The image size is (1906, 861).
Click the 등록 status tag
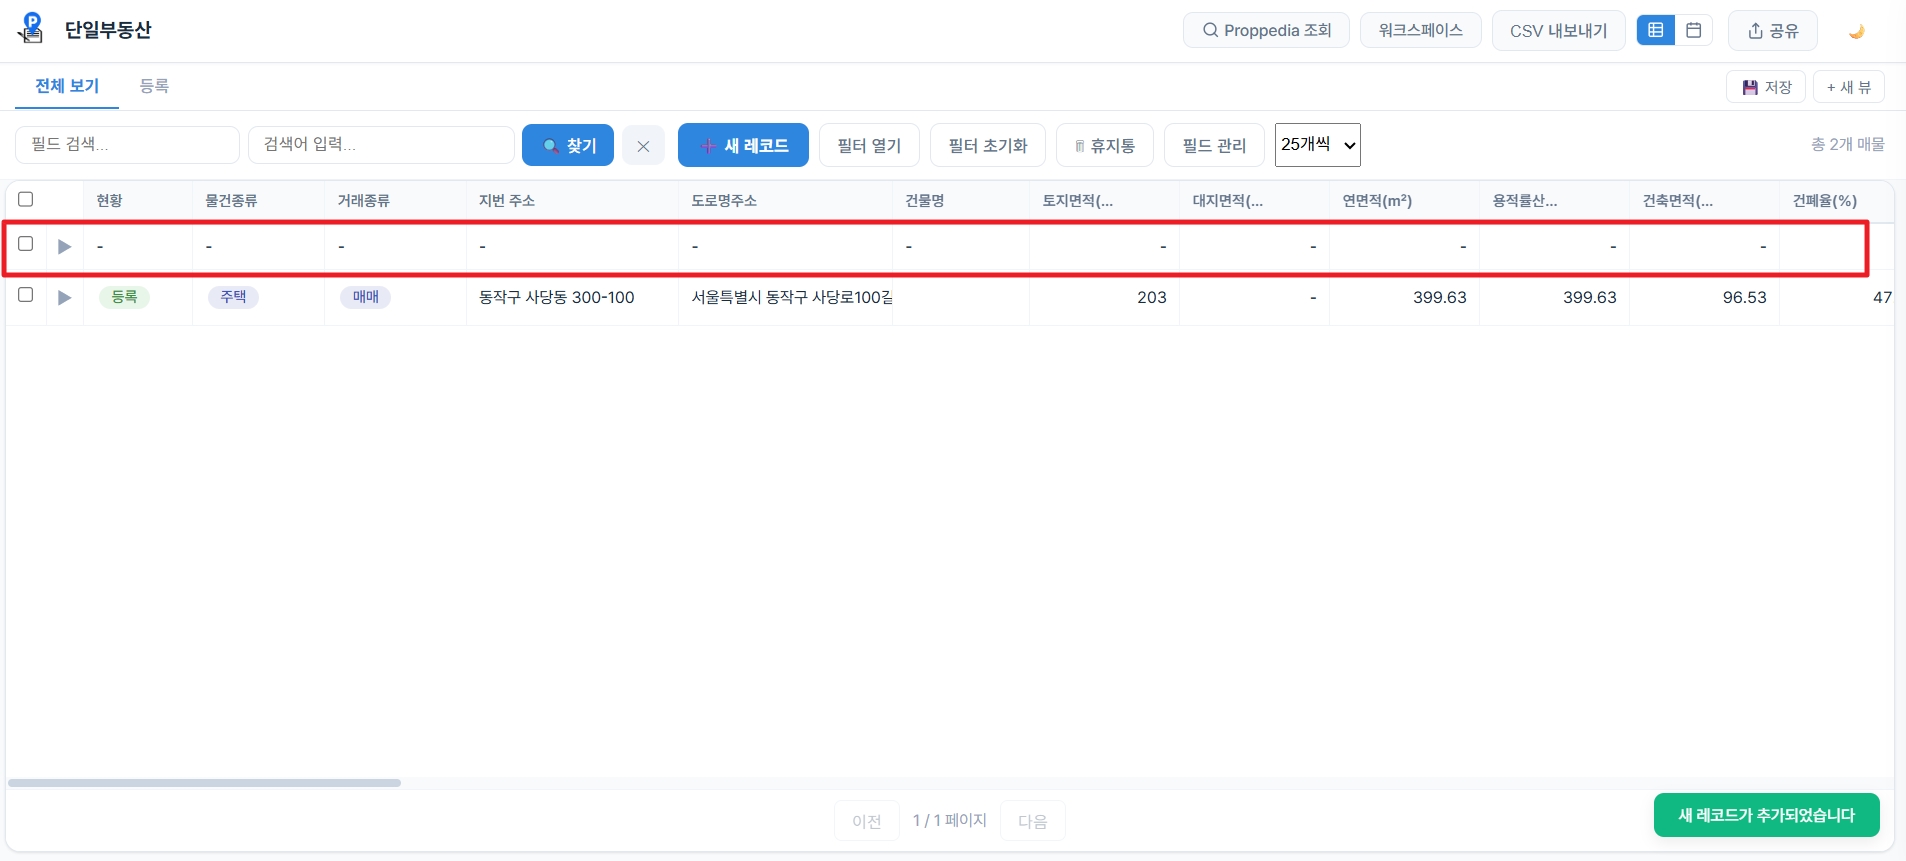click(124, 297)
